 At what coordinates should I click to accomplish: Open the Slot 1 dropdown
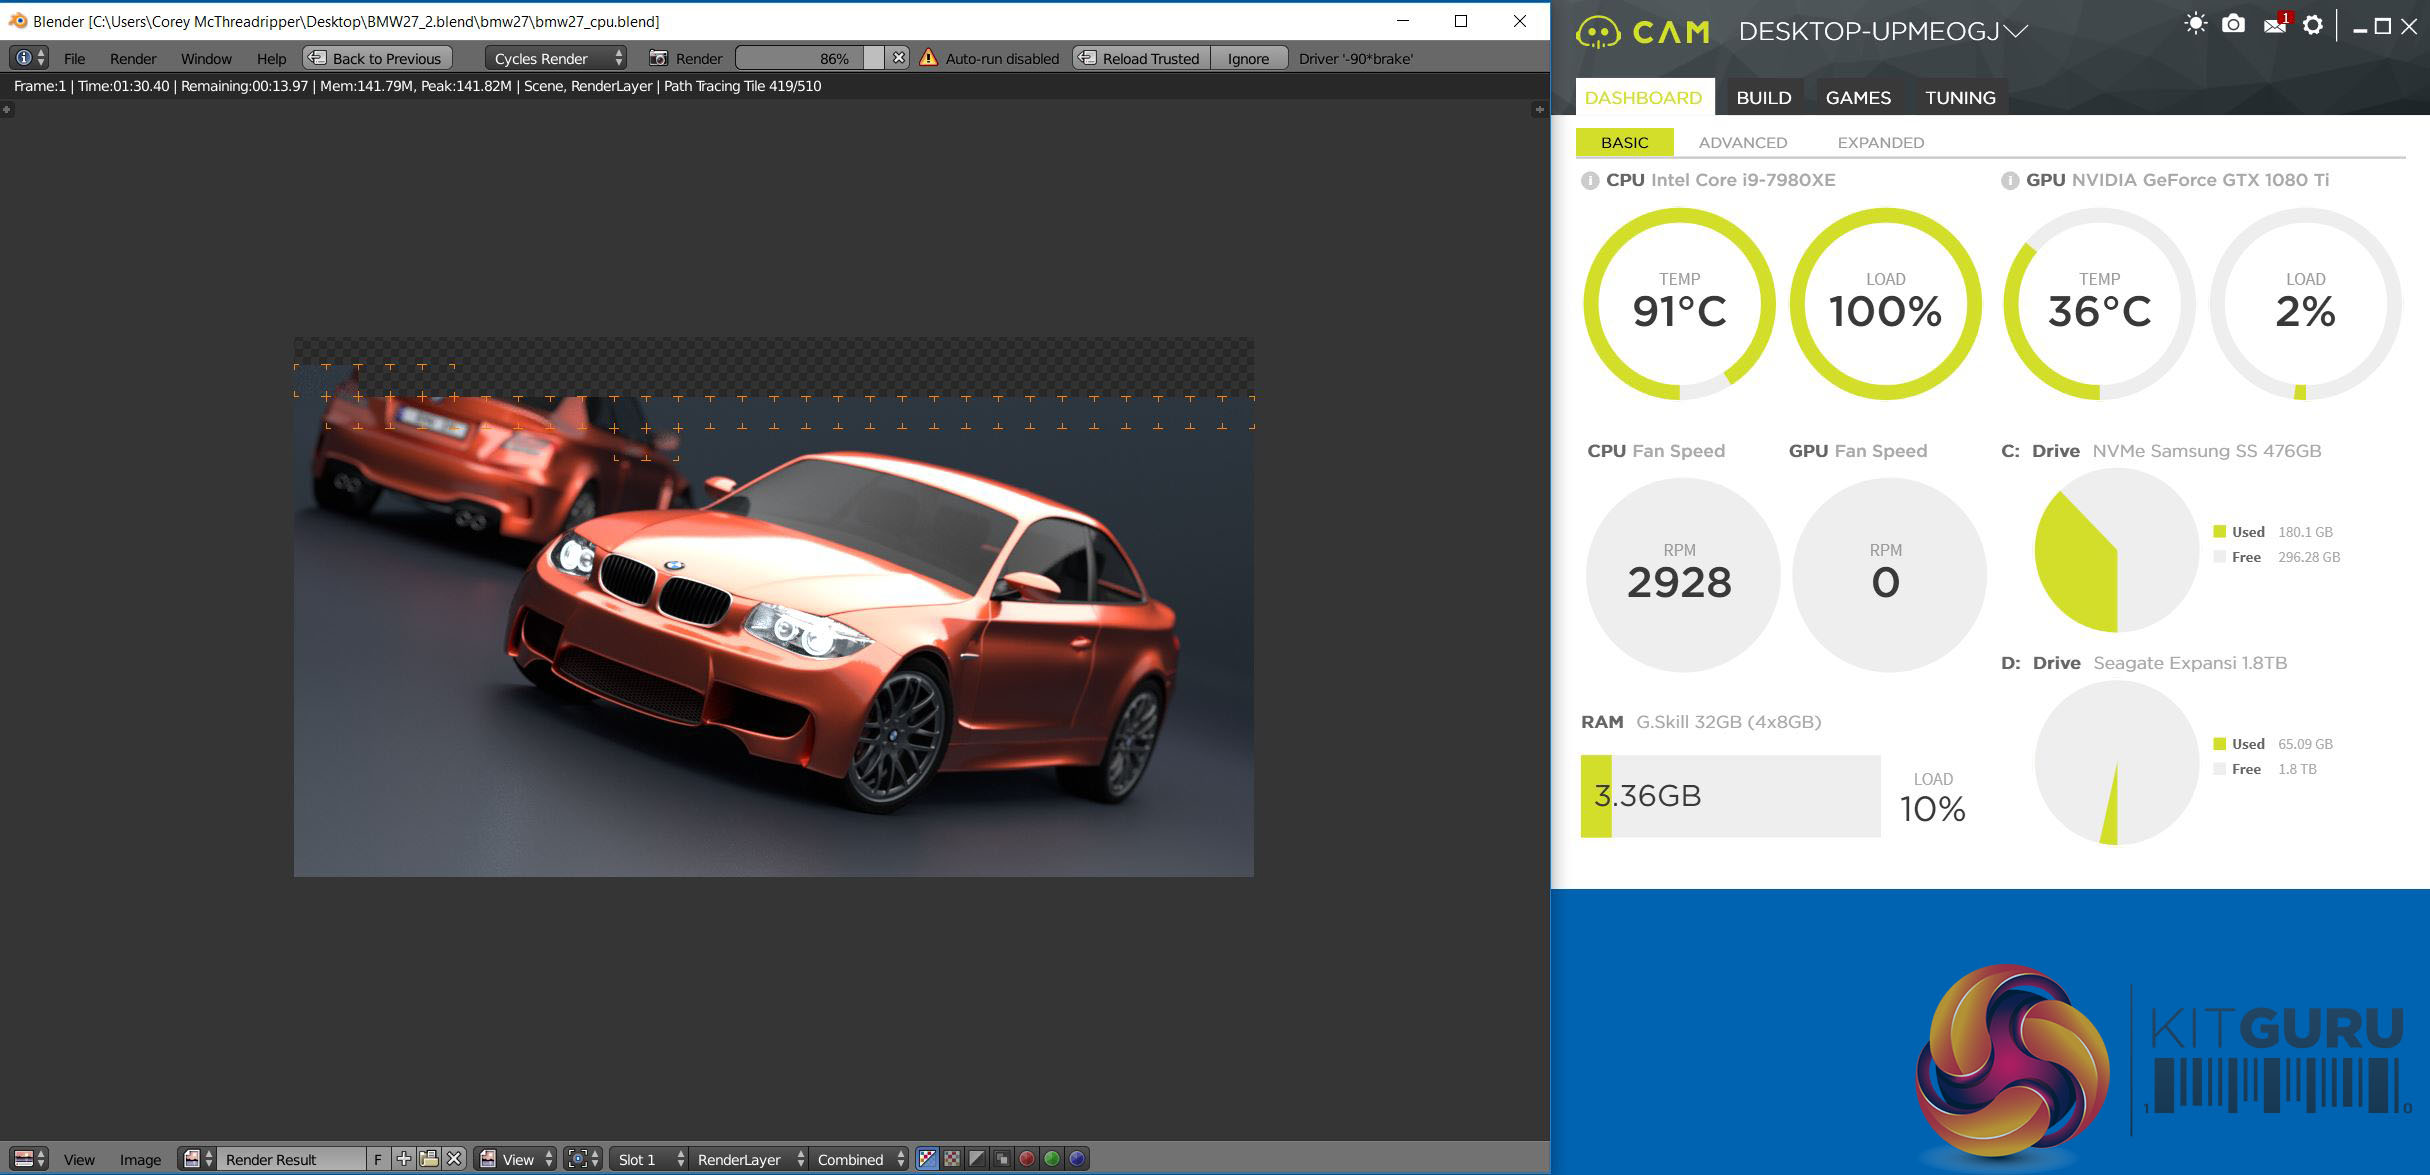pyautogui.click(x=648, y=1159)
